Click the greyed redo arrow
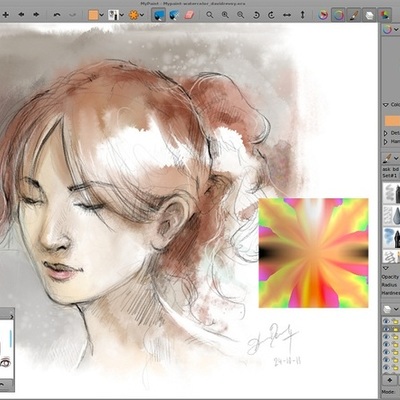Screen dimensions: 400x400 pyautogui.click(x=72, y=15)
